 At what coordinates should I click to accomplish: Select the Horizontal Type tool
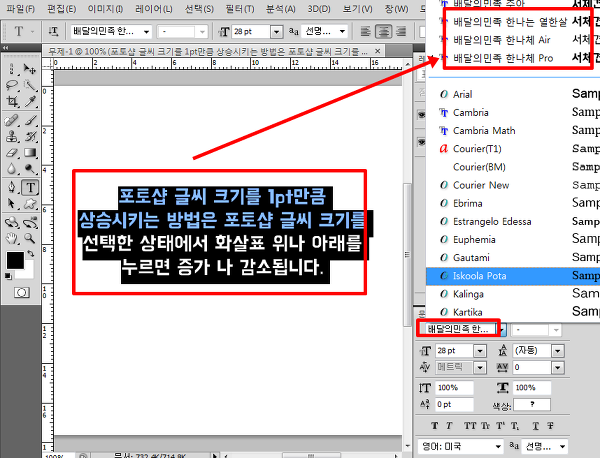coord(30,187)
